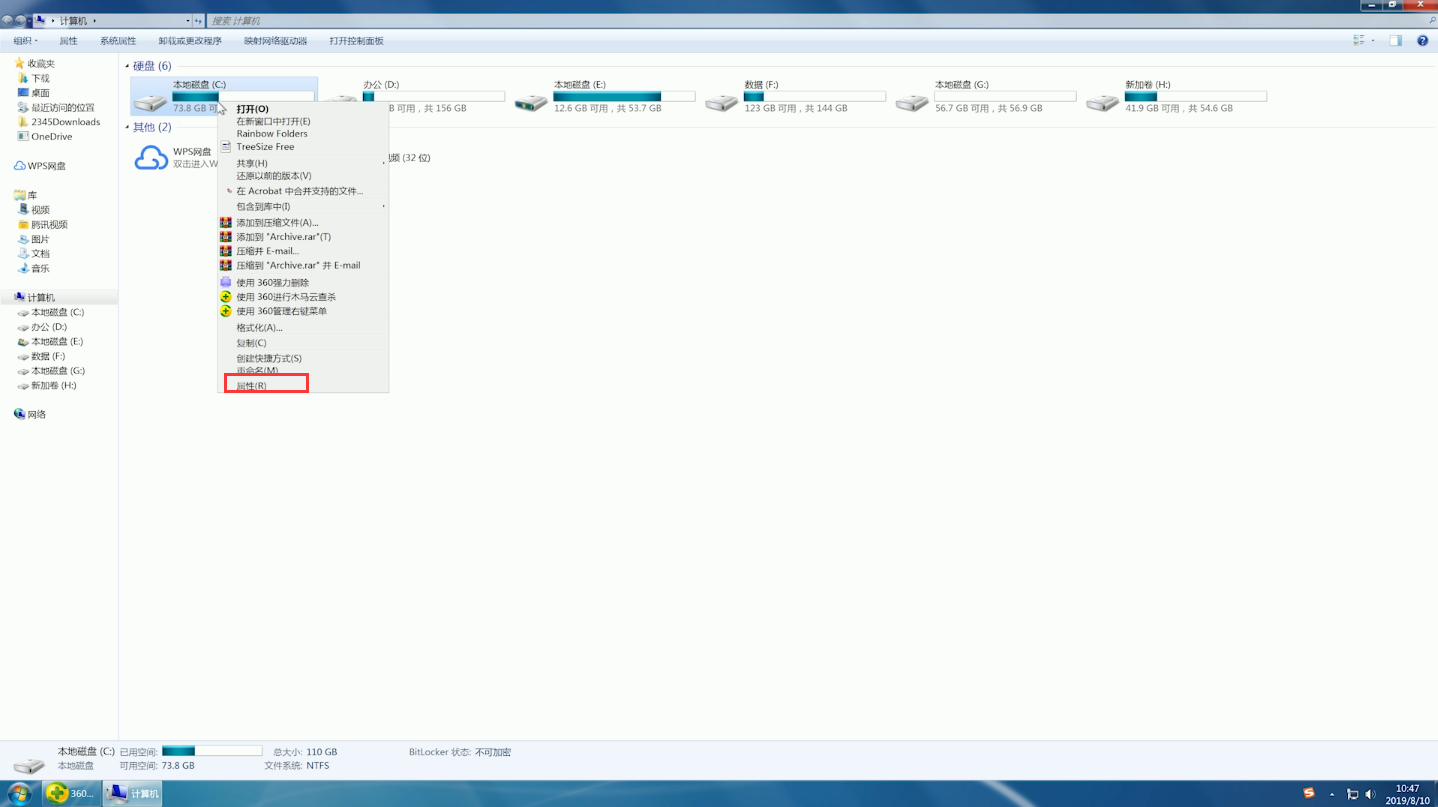Image resolution: width=1438 pixels, height=807 pixels.
Task: Click the help question mark icon
Action: pos(1422,41)
